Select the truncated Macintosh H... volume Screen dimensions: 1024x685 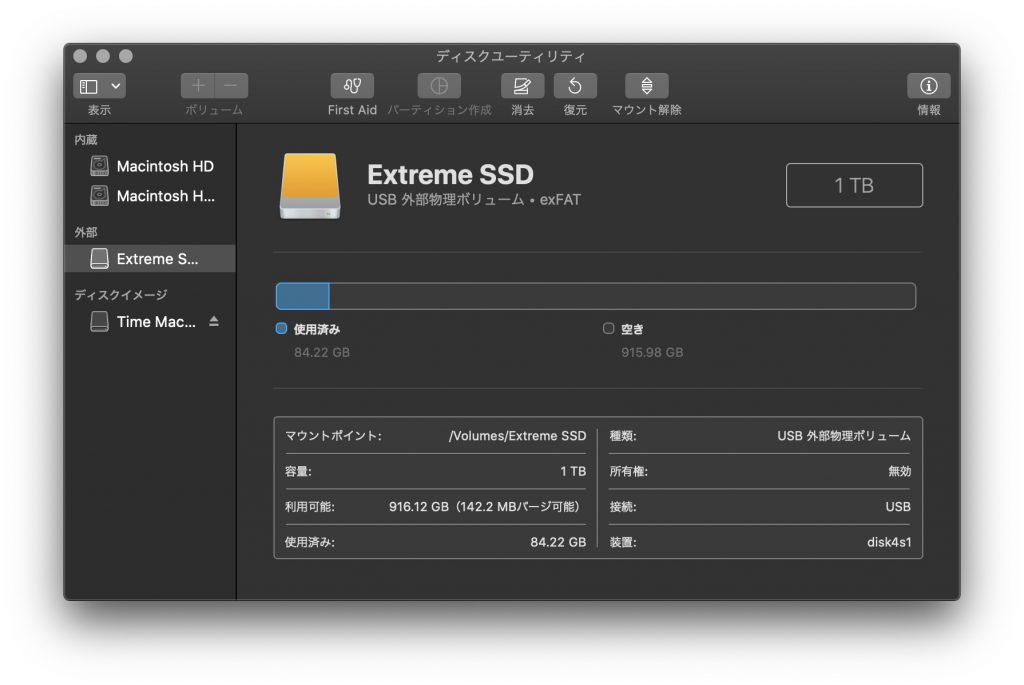point(150,196)
